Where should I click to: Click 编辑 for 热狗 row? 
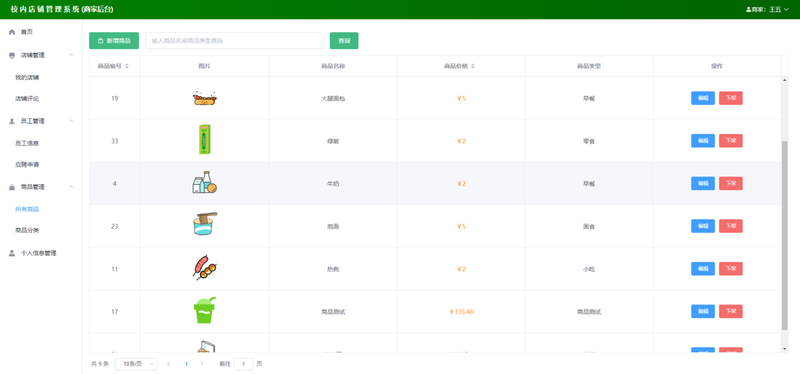703,268
